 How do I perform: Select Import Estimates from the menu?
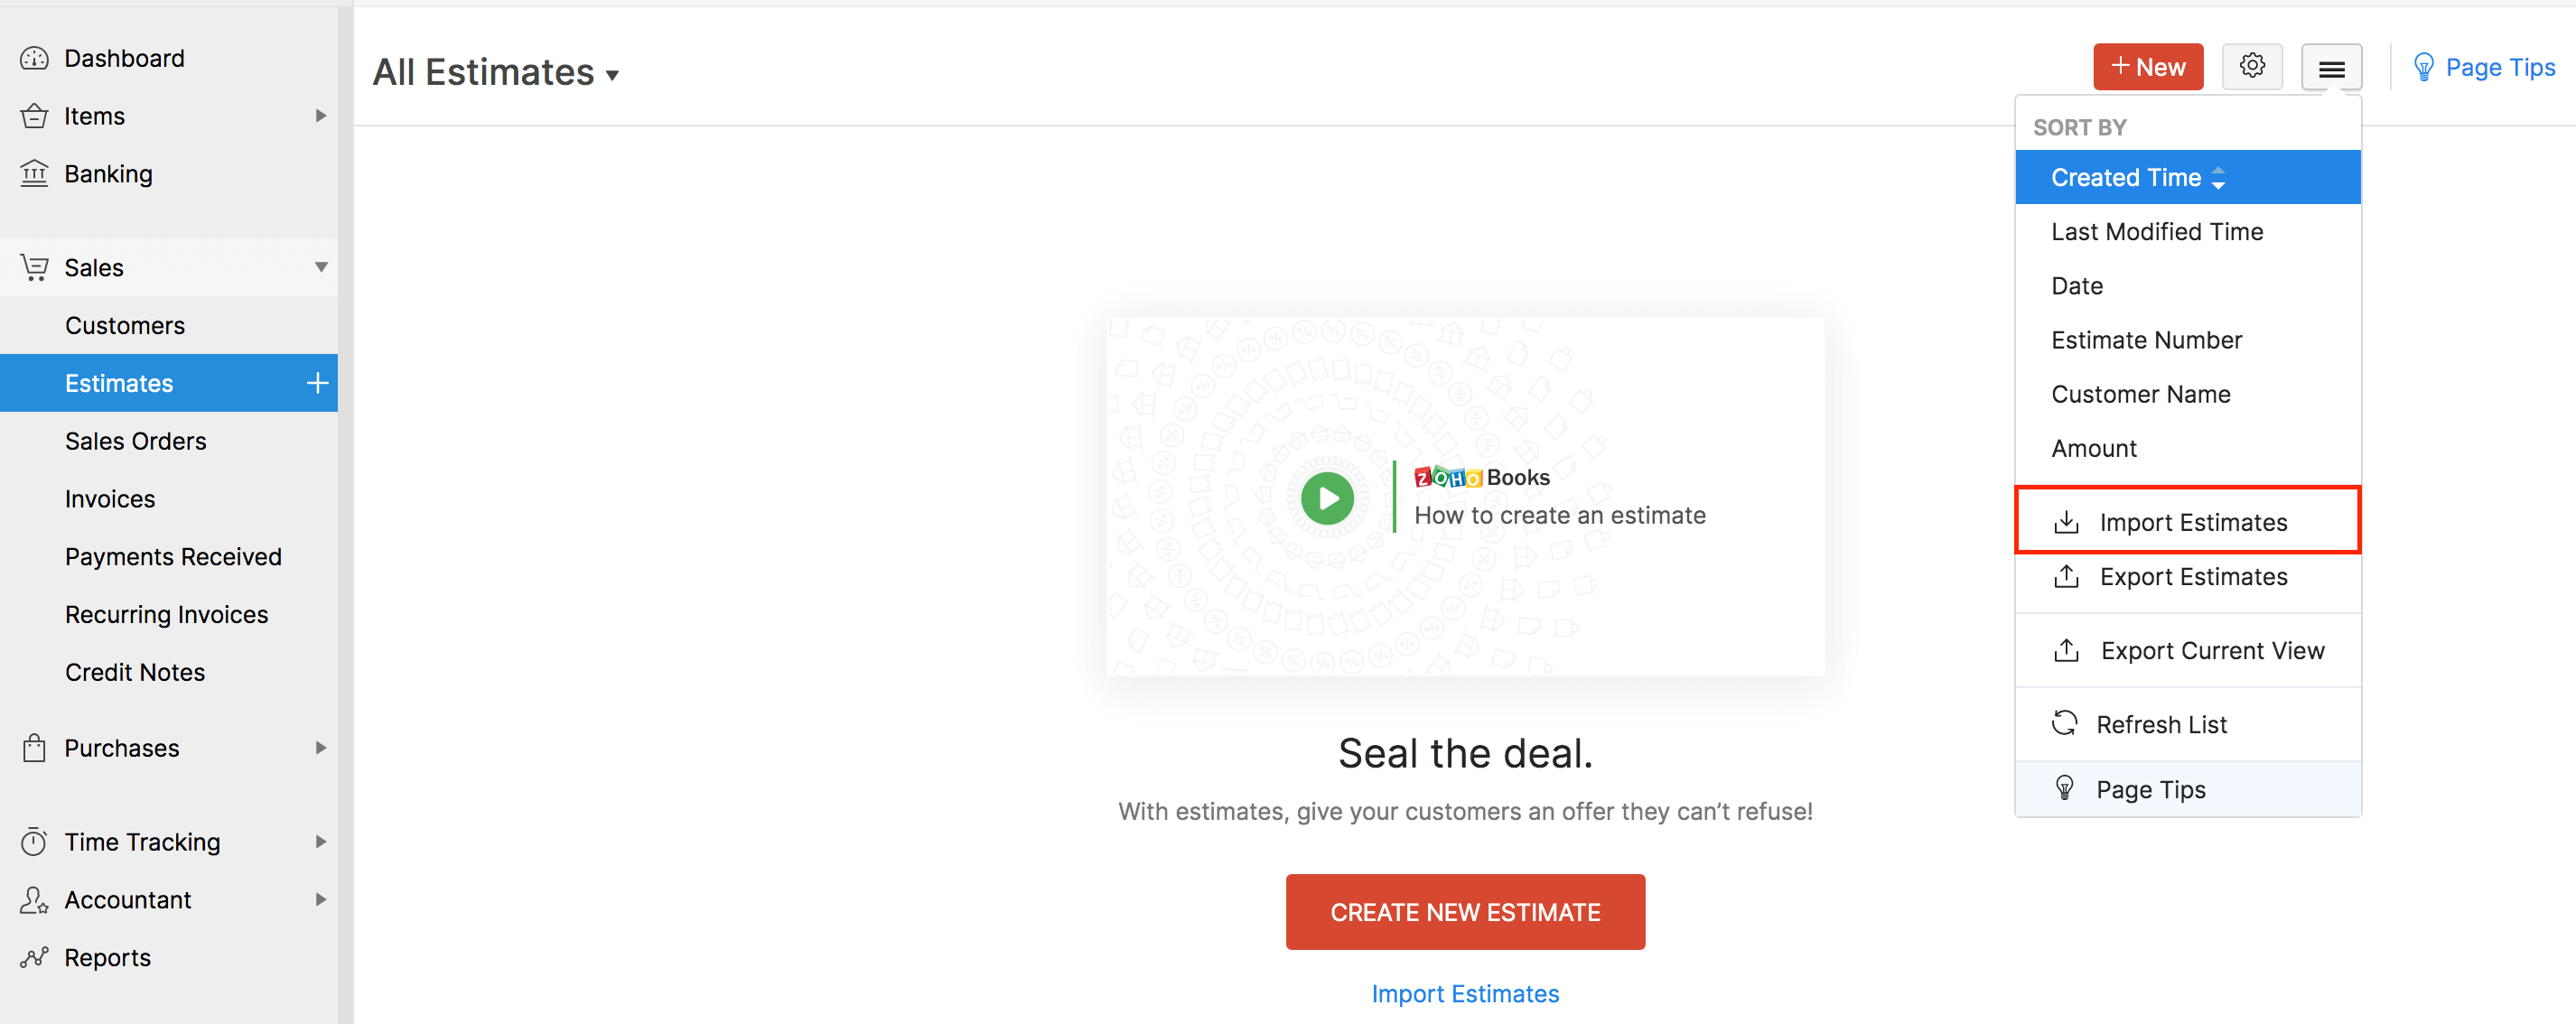click(x=2192, y=522)
